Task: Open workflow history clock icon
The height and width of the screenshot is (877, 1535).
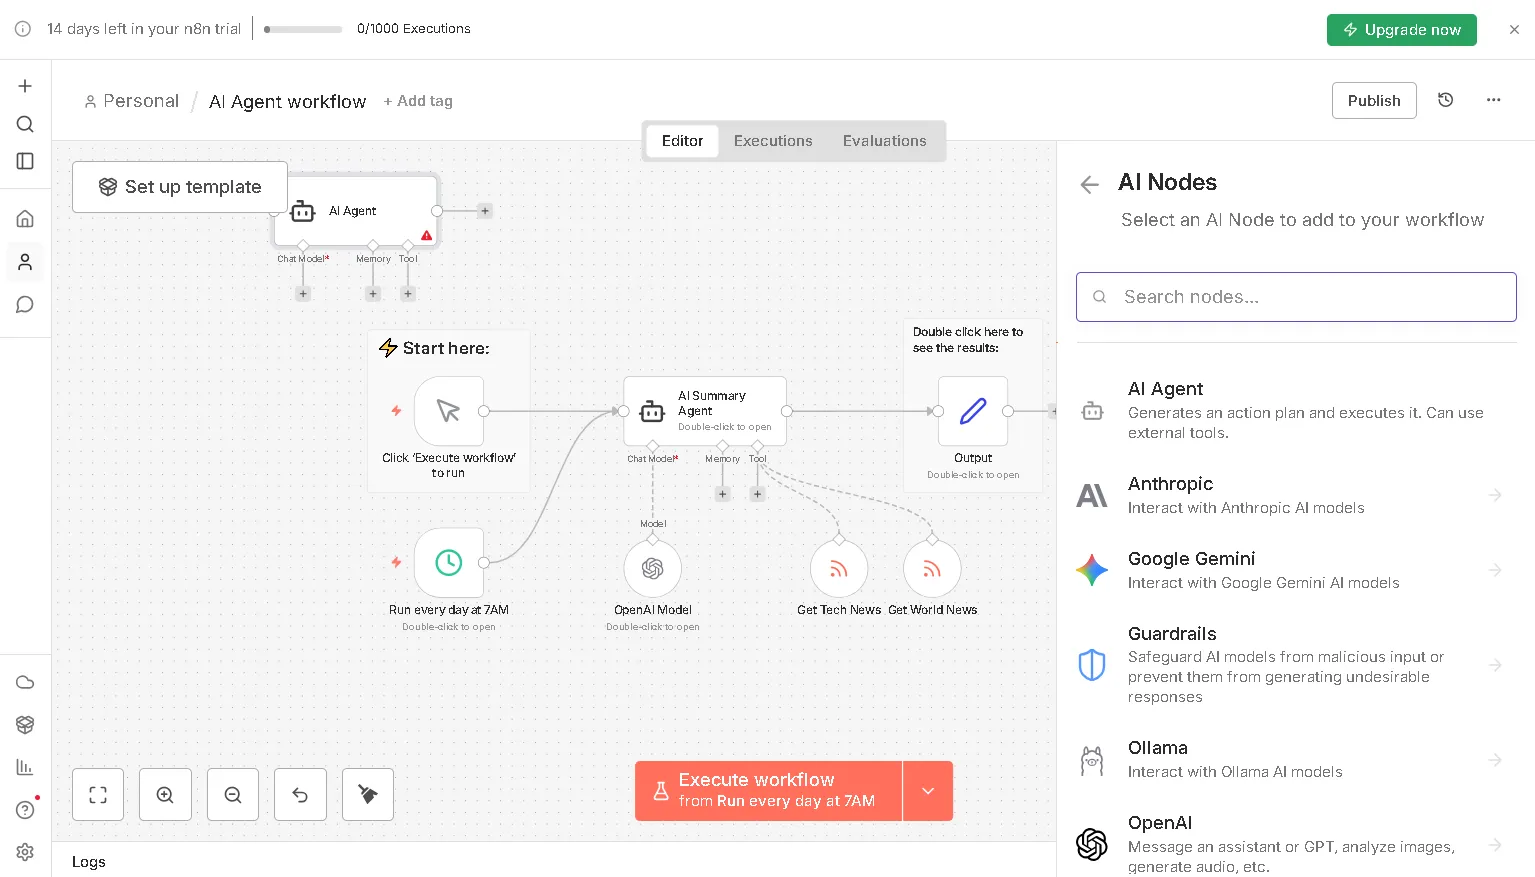Action: point(1445,100)
